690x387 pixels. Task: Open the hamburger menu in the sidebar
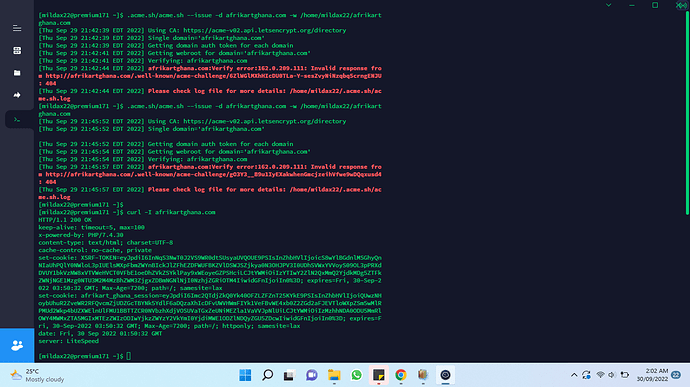click(x=17, y=28)
